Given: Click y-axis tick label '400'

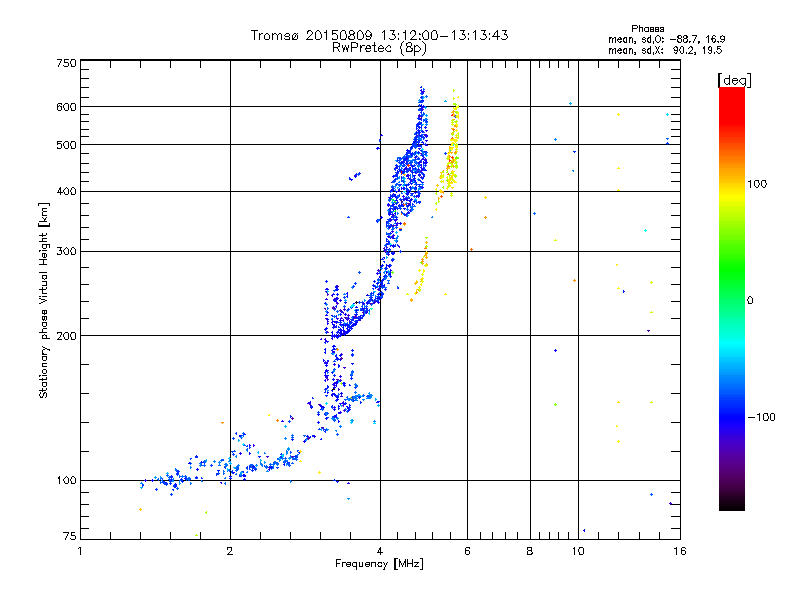Looking at the screenshot, I should (66, 192).
